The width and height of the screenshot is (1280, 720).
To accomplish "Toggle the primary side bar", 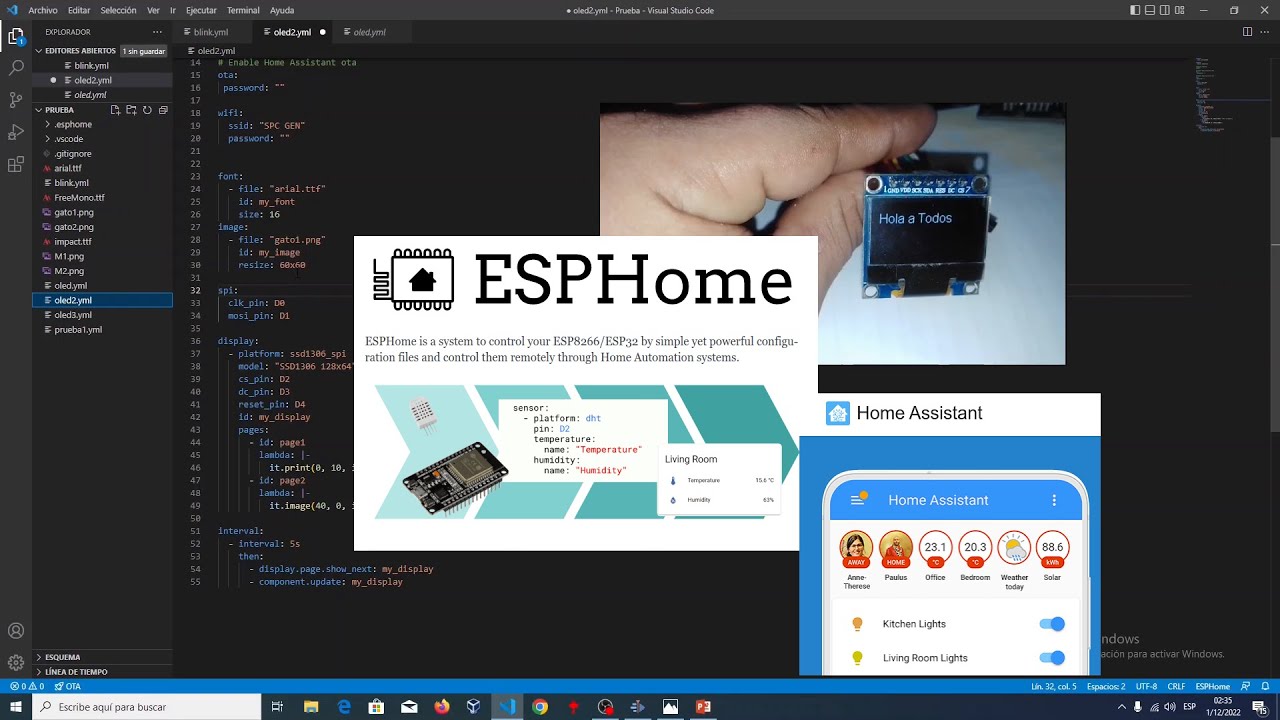I will click(1135, 10).
